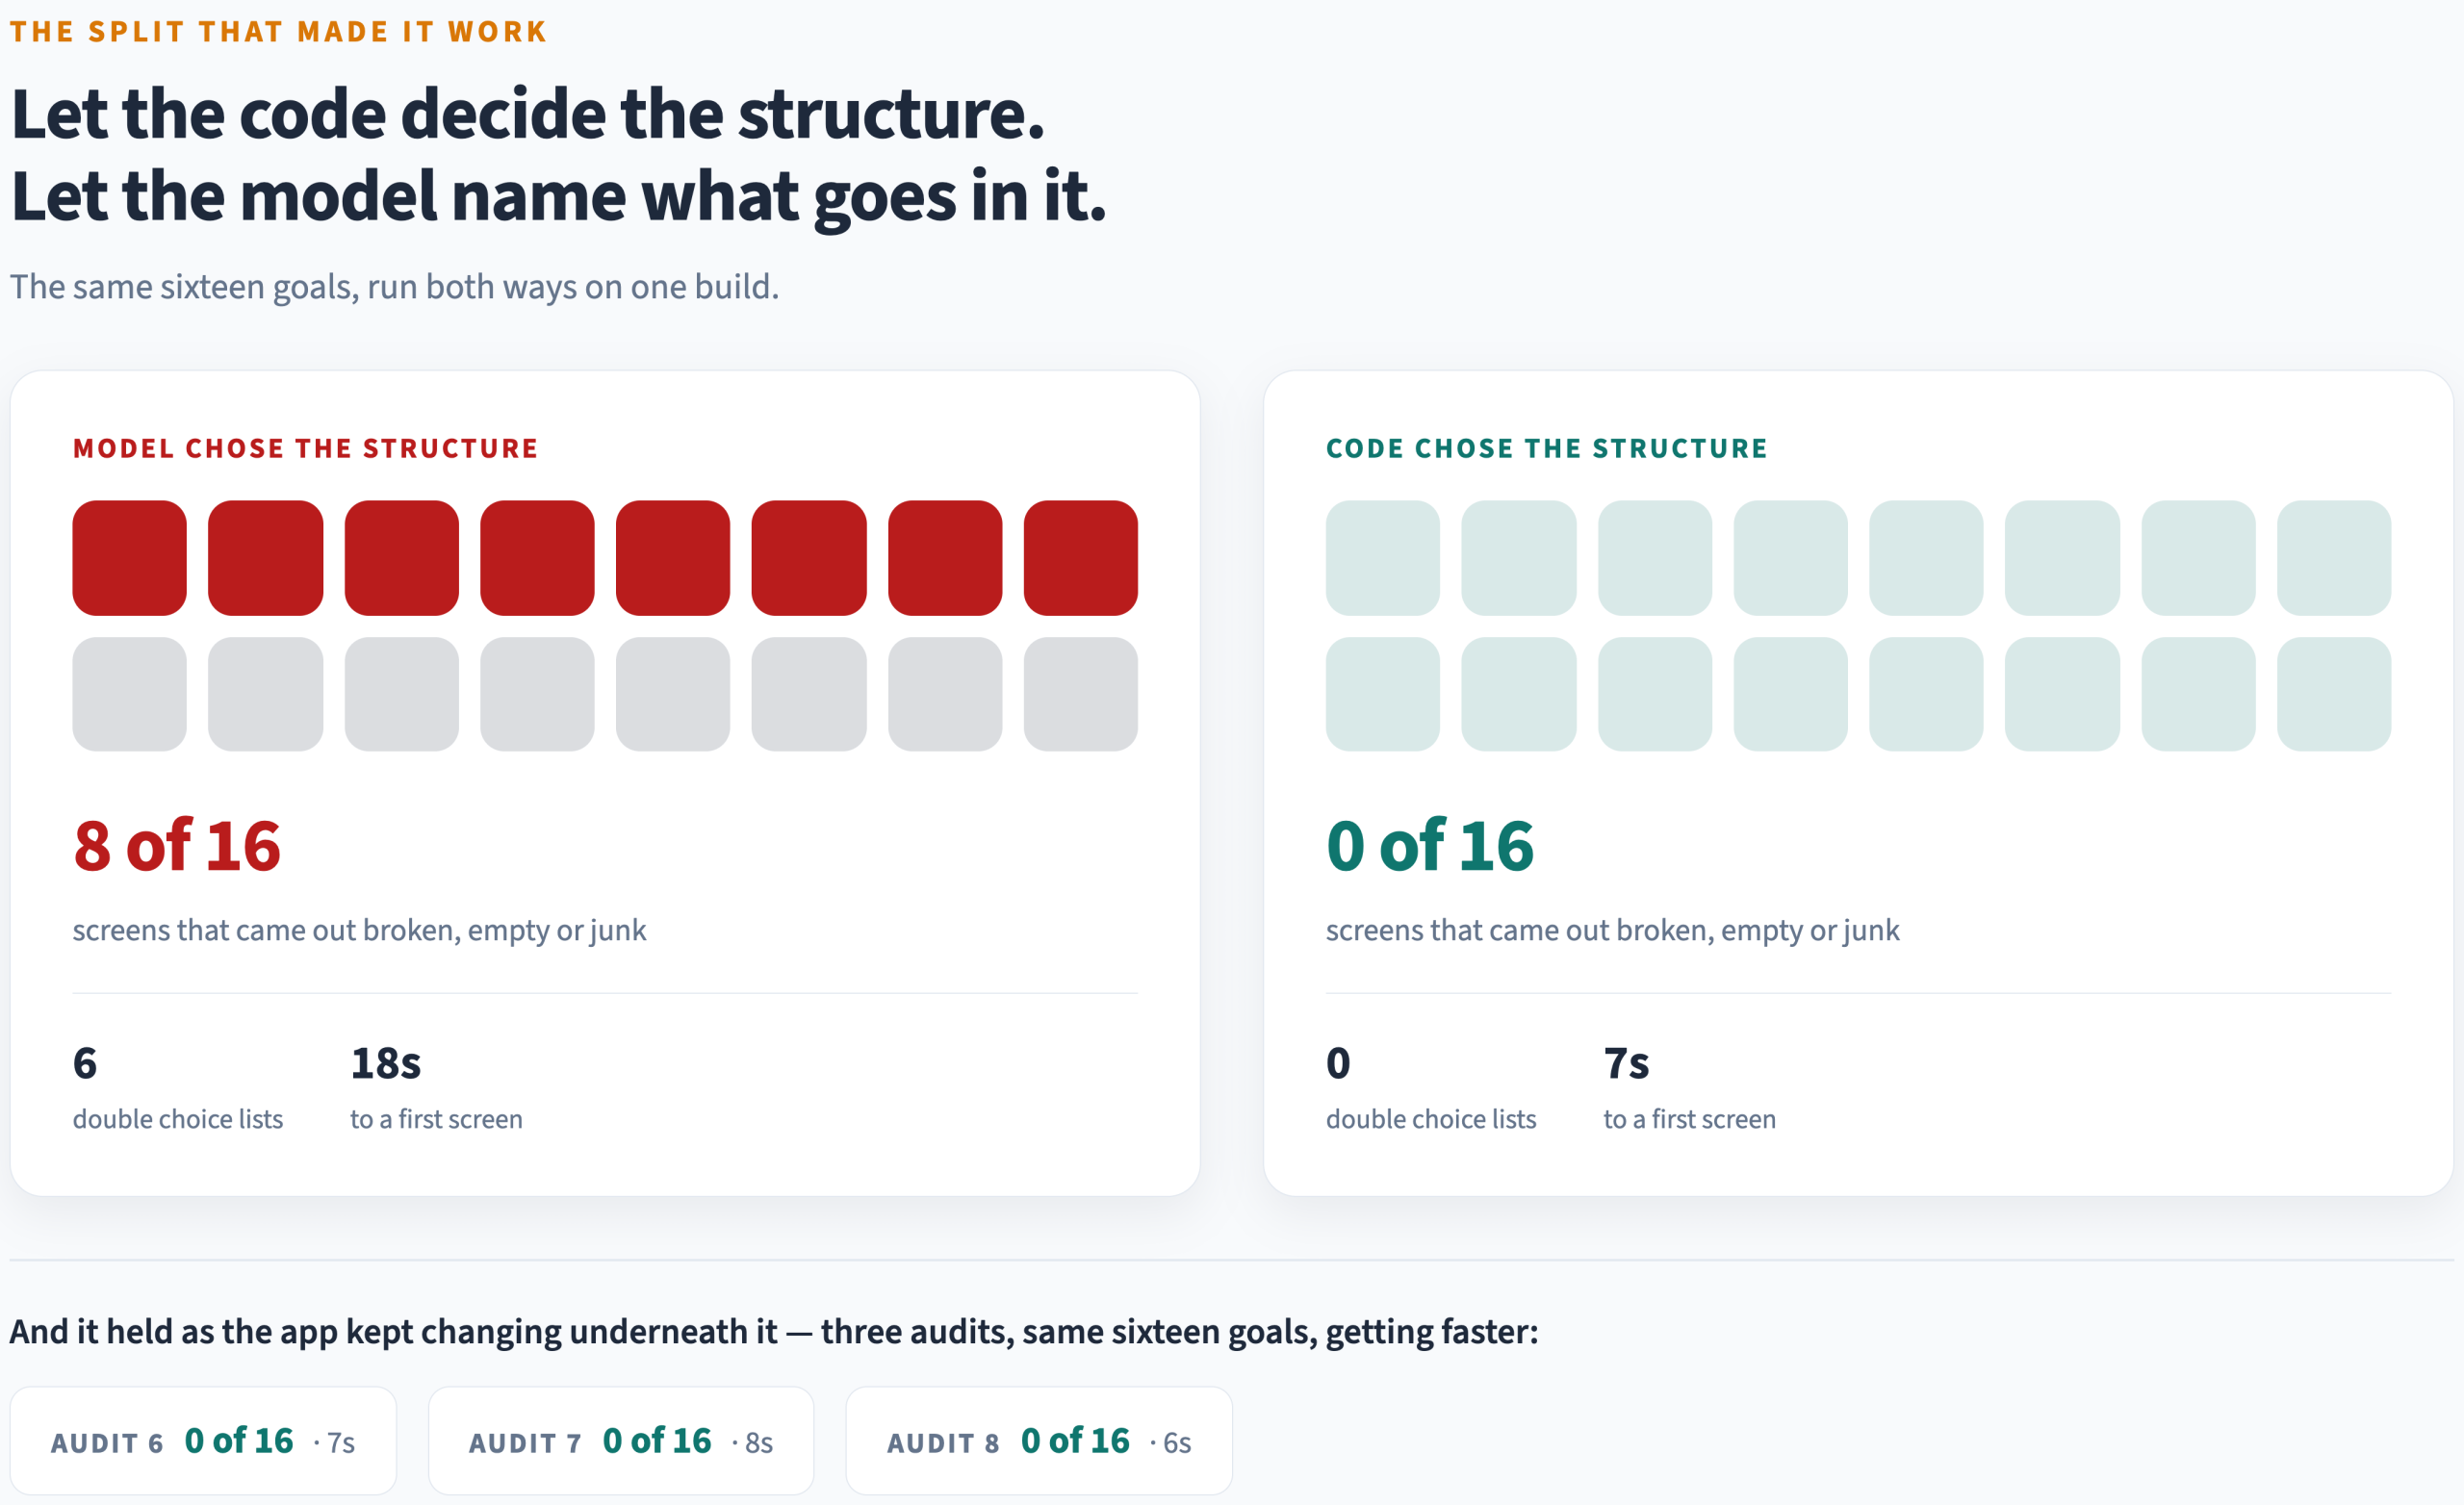Click the first gray square in the model grid

coord(130,694)
